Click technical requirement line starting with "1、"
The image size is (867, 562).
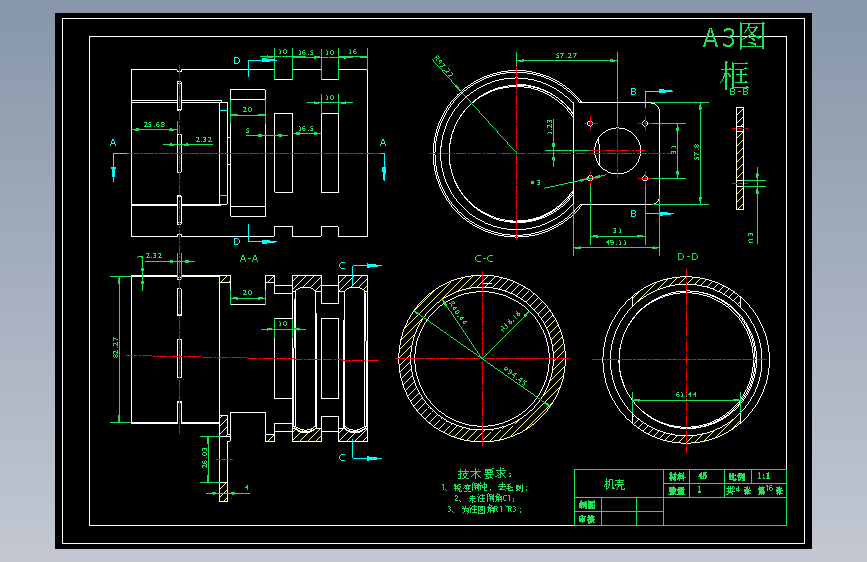point(485,487)
